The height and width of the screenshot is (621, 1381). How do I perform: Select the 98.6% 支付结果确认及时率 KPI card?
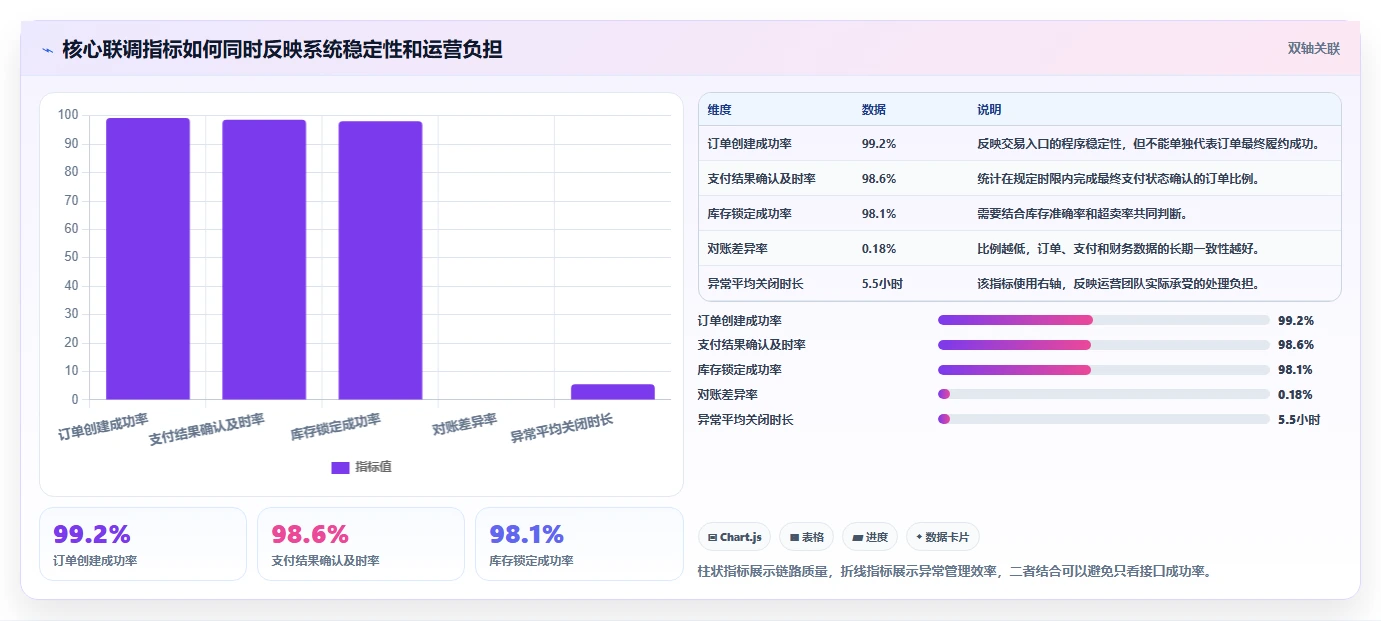click(361, 544)
